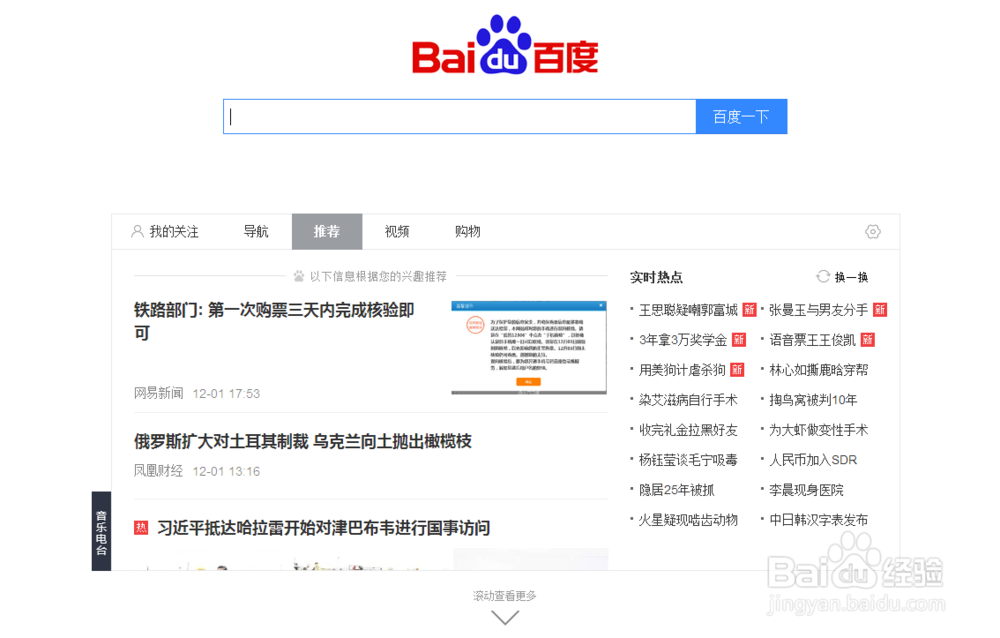1000x638 pixels.
Task: Open hot topic 中日韩汉字表发布
Action: tap(818, 520)
